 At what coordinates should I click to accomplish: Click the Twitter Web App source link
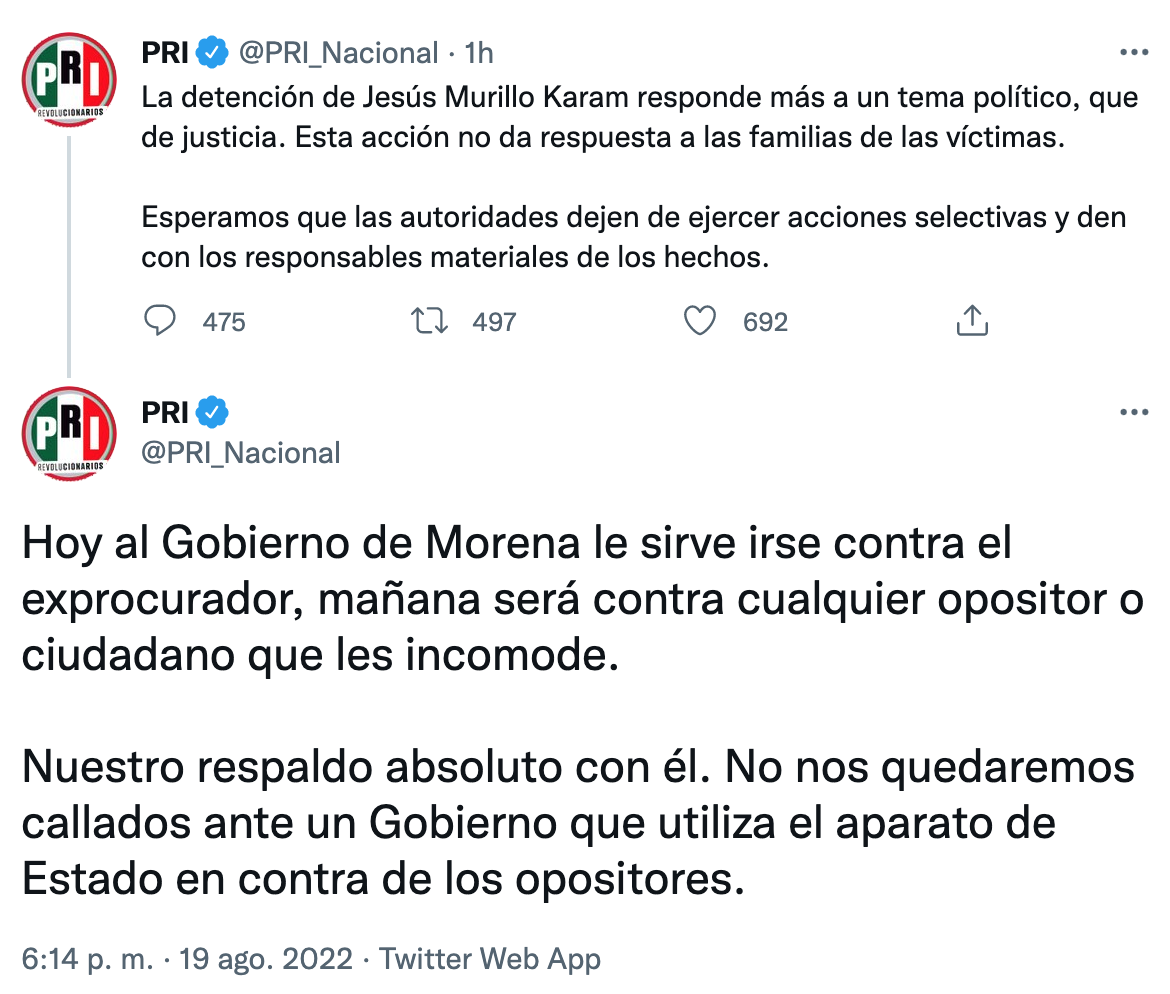tap(490, 960)
